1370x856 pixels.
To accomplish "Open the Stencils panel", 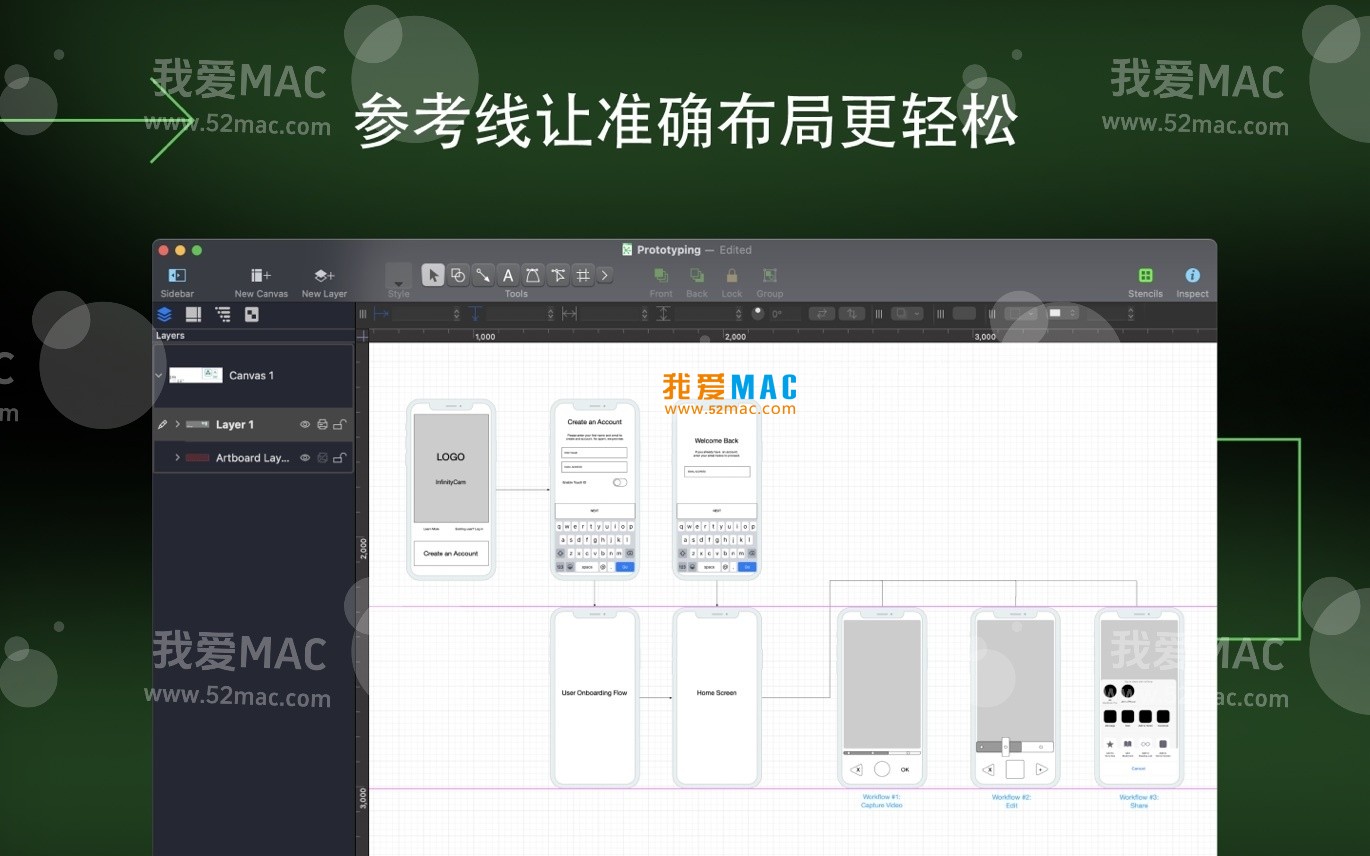I will click(1145, 276).
